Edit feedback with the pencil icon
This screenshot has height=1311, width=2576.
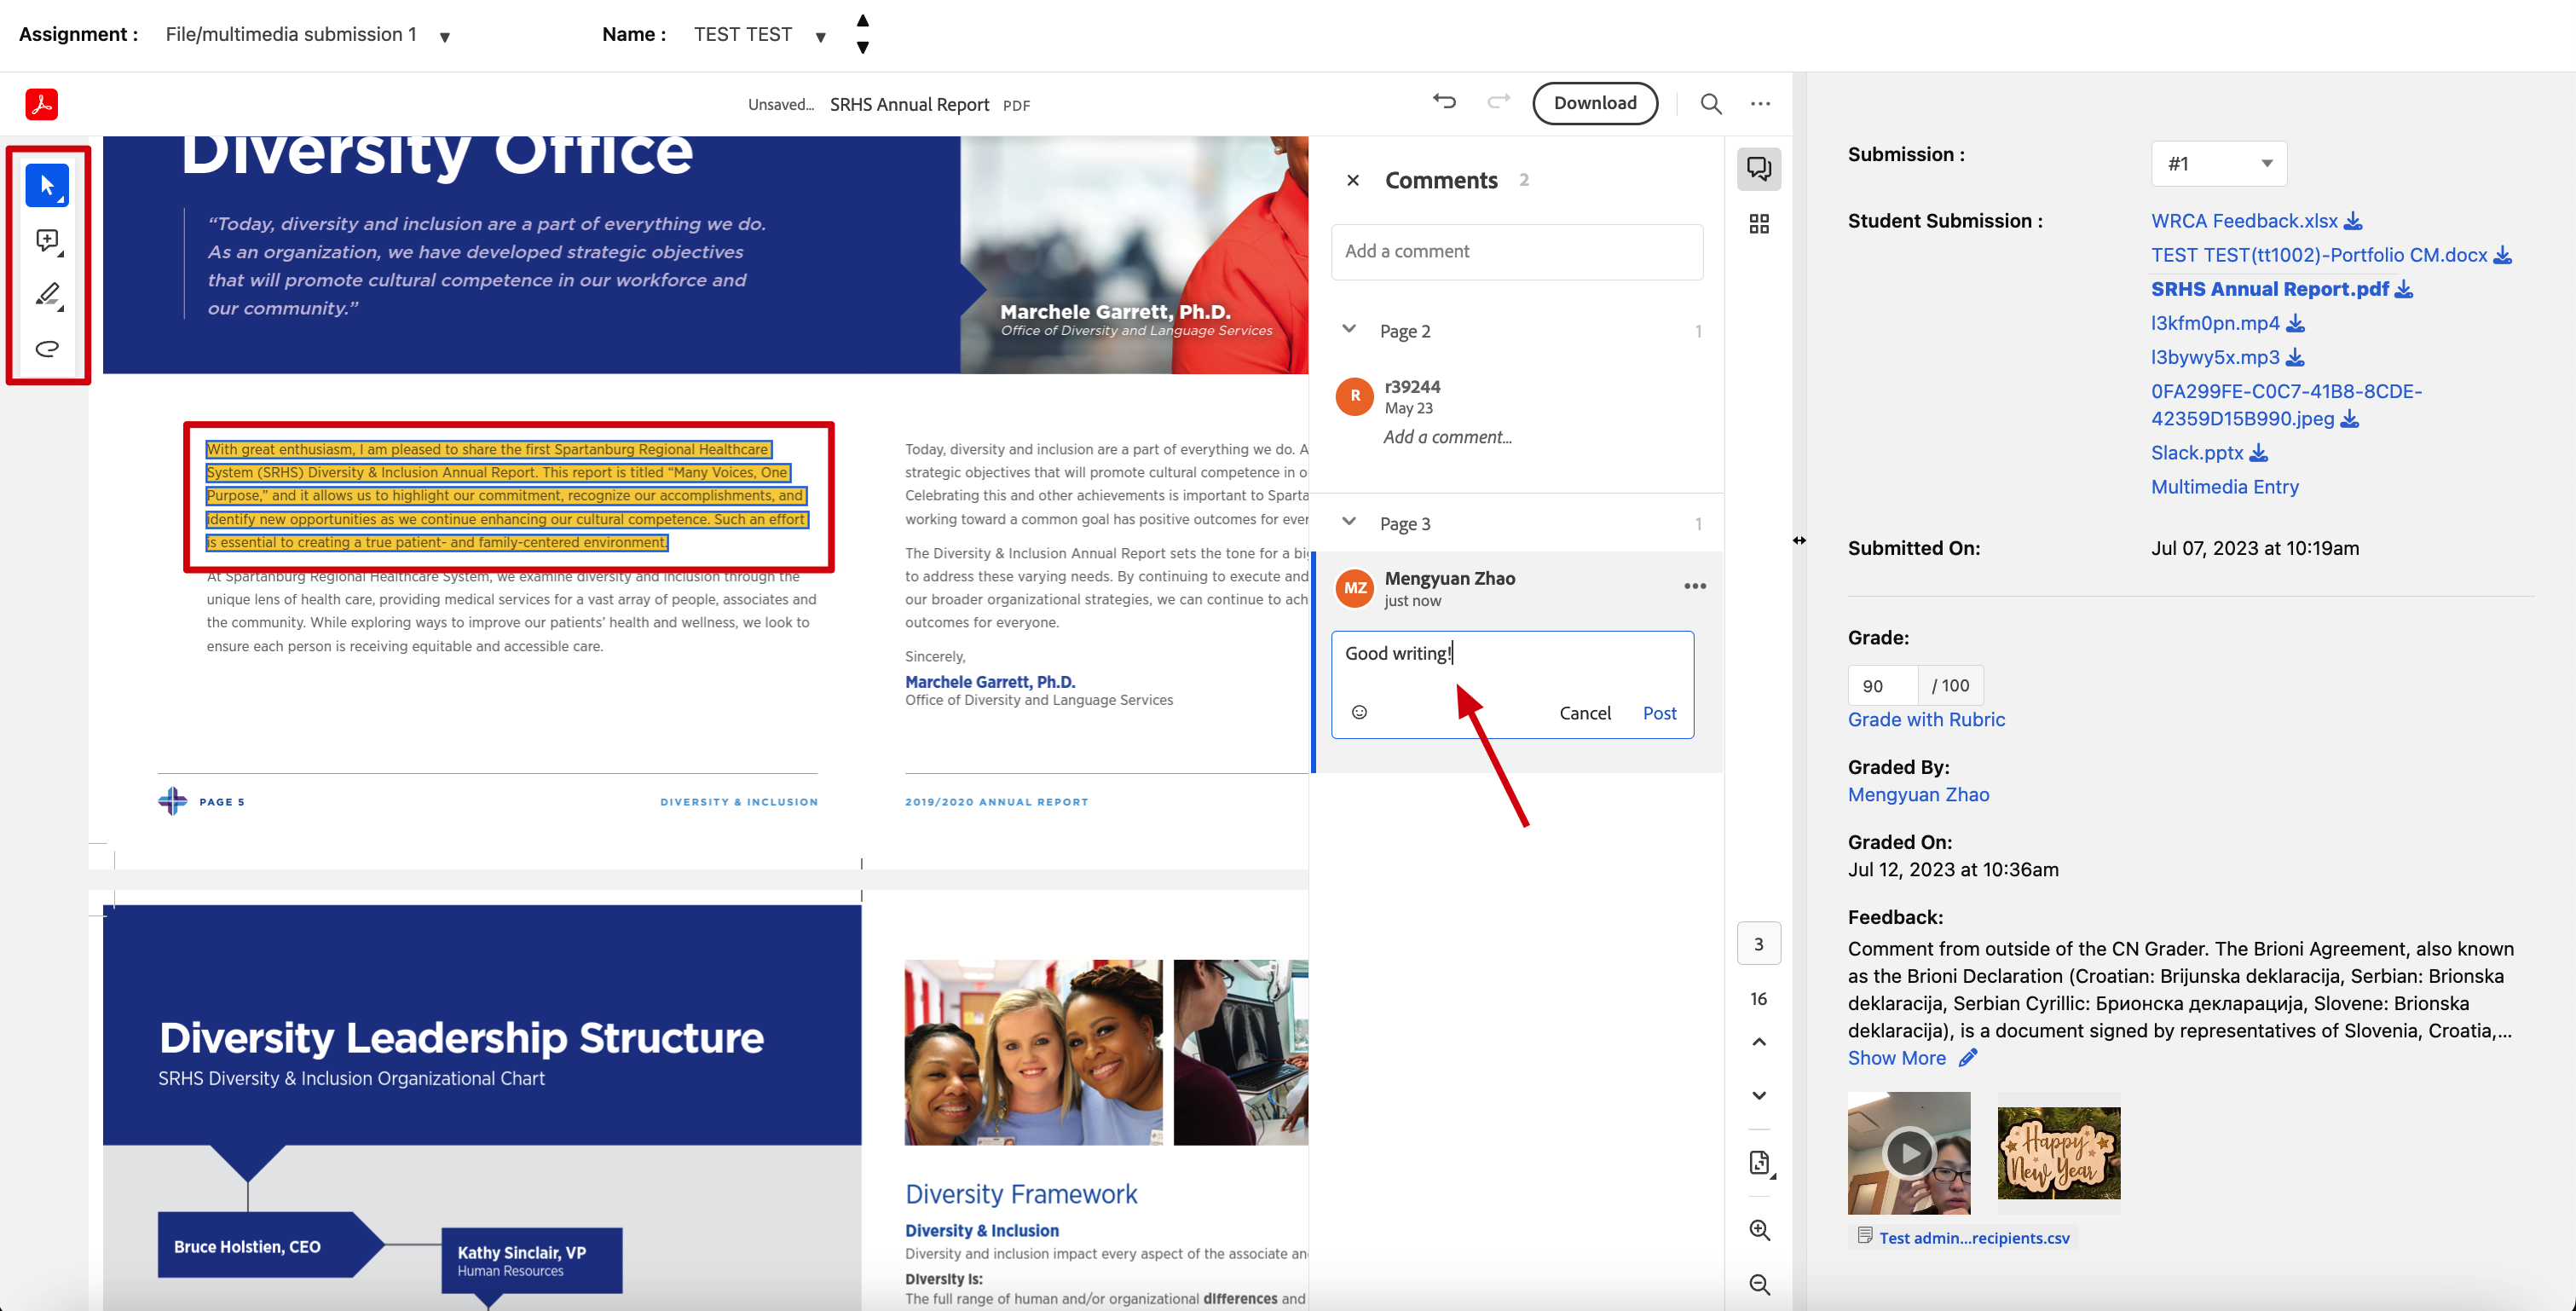[x=1968, y=1058]
